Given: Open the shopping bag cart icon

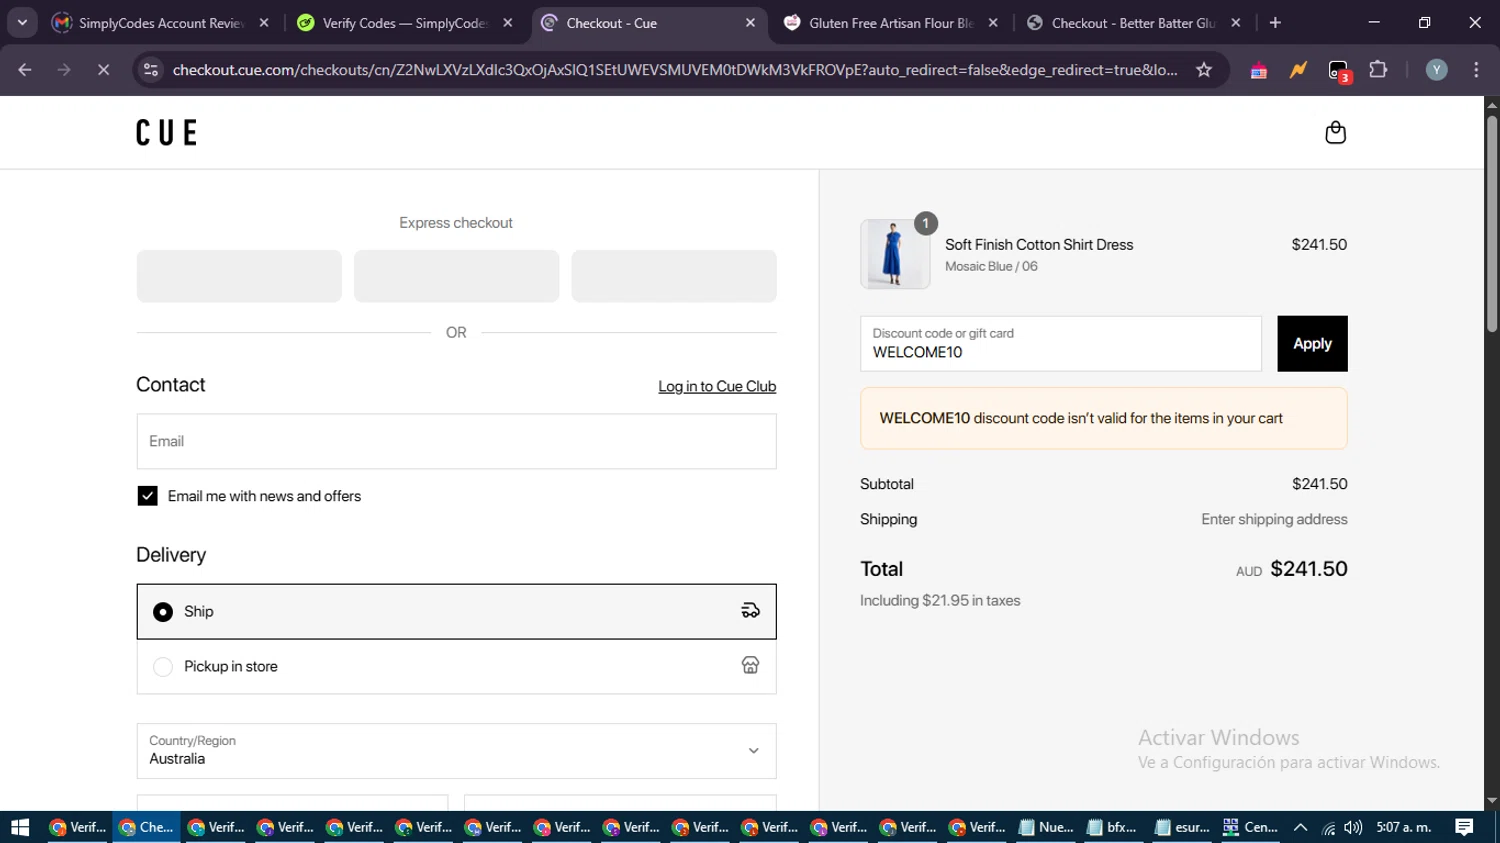Looking at the screenshot, I should [x=1335, y=133].
